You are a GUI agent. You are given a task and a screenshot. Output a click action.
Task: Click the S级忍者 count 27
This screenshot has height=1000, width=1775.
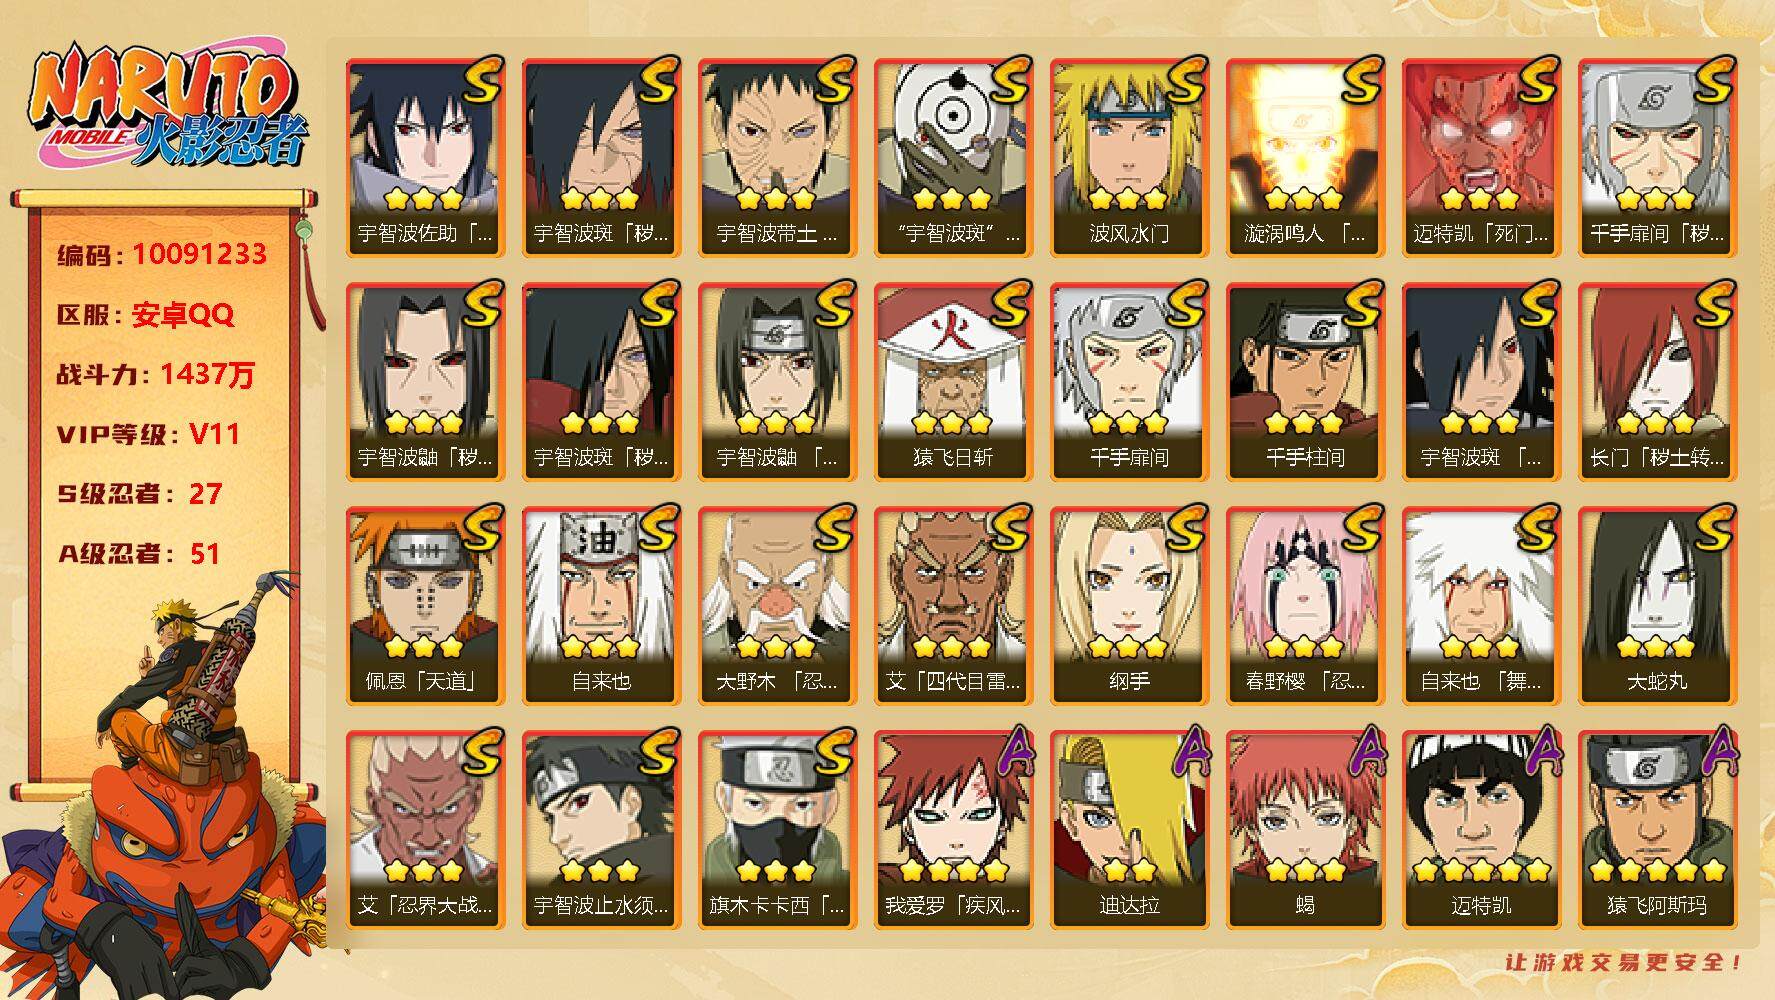(205, 494)
